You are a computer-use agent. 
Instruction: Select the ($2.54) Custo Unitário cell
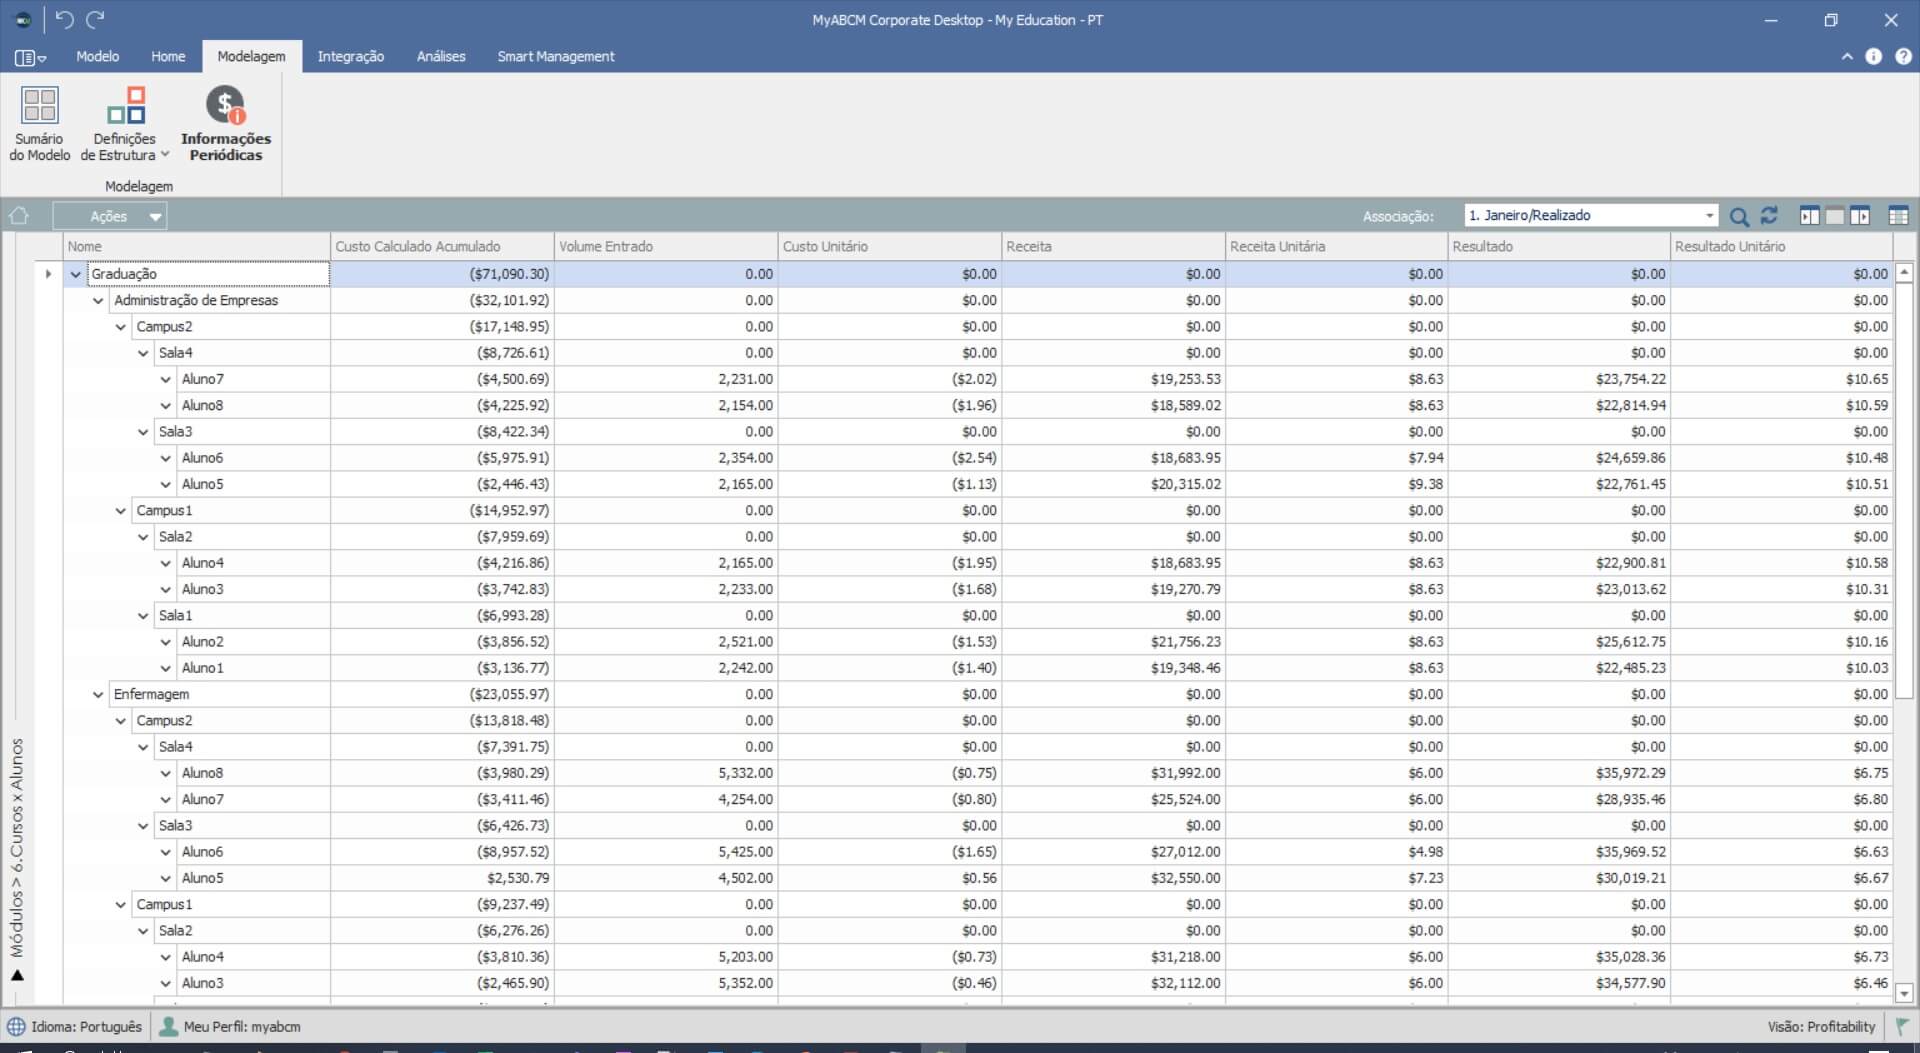(890, 458)
